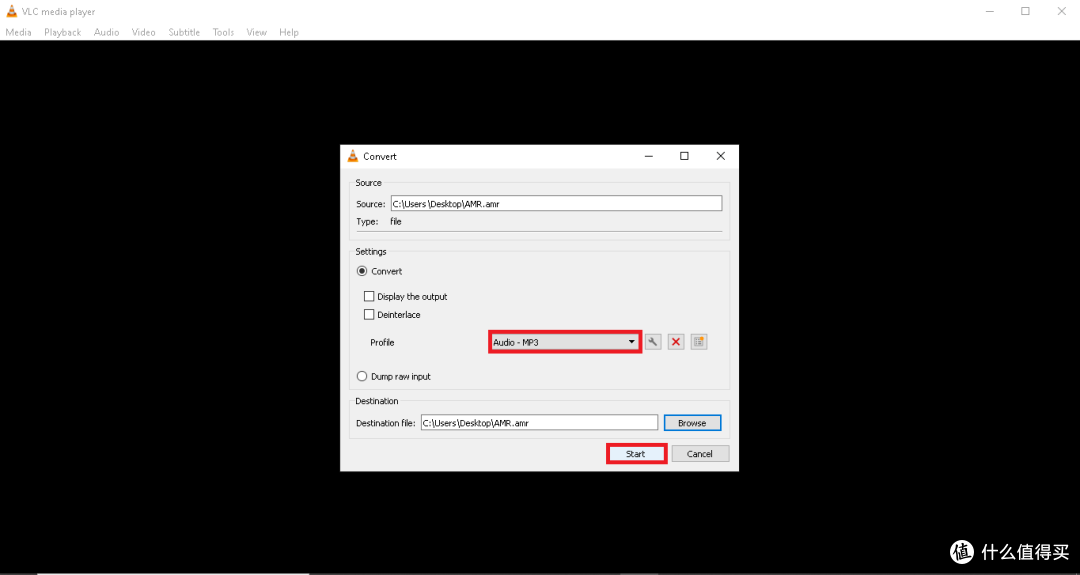
Task: Click the Destination file input field
Action: [539, 423]
